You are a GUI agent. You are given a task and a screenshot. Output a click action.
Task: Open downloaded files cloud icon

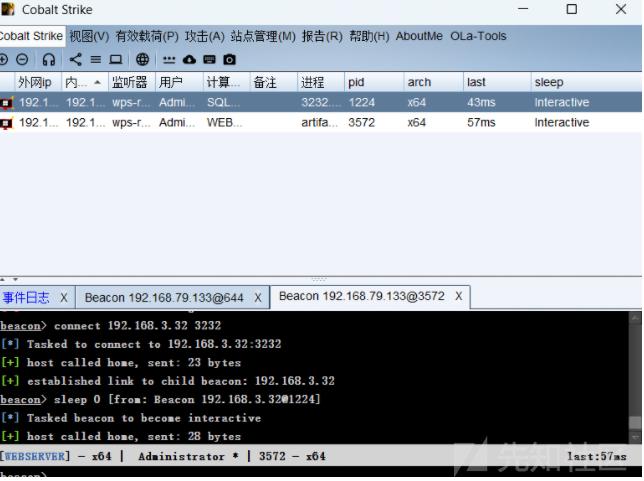pos(189,60)
